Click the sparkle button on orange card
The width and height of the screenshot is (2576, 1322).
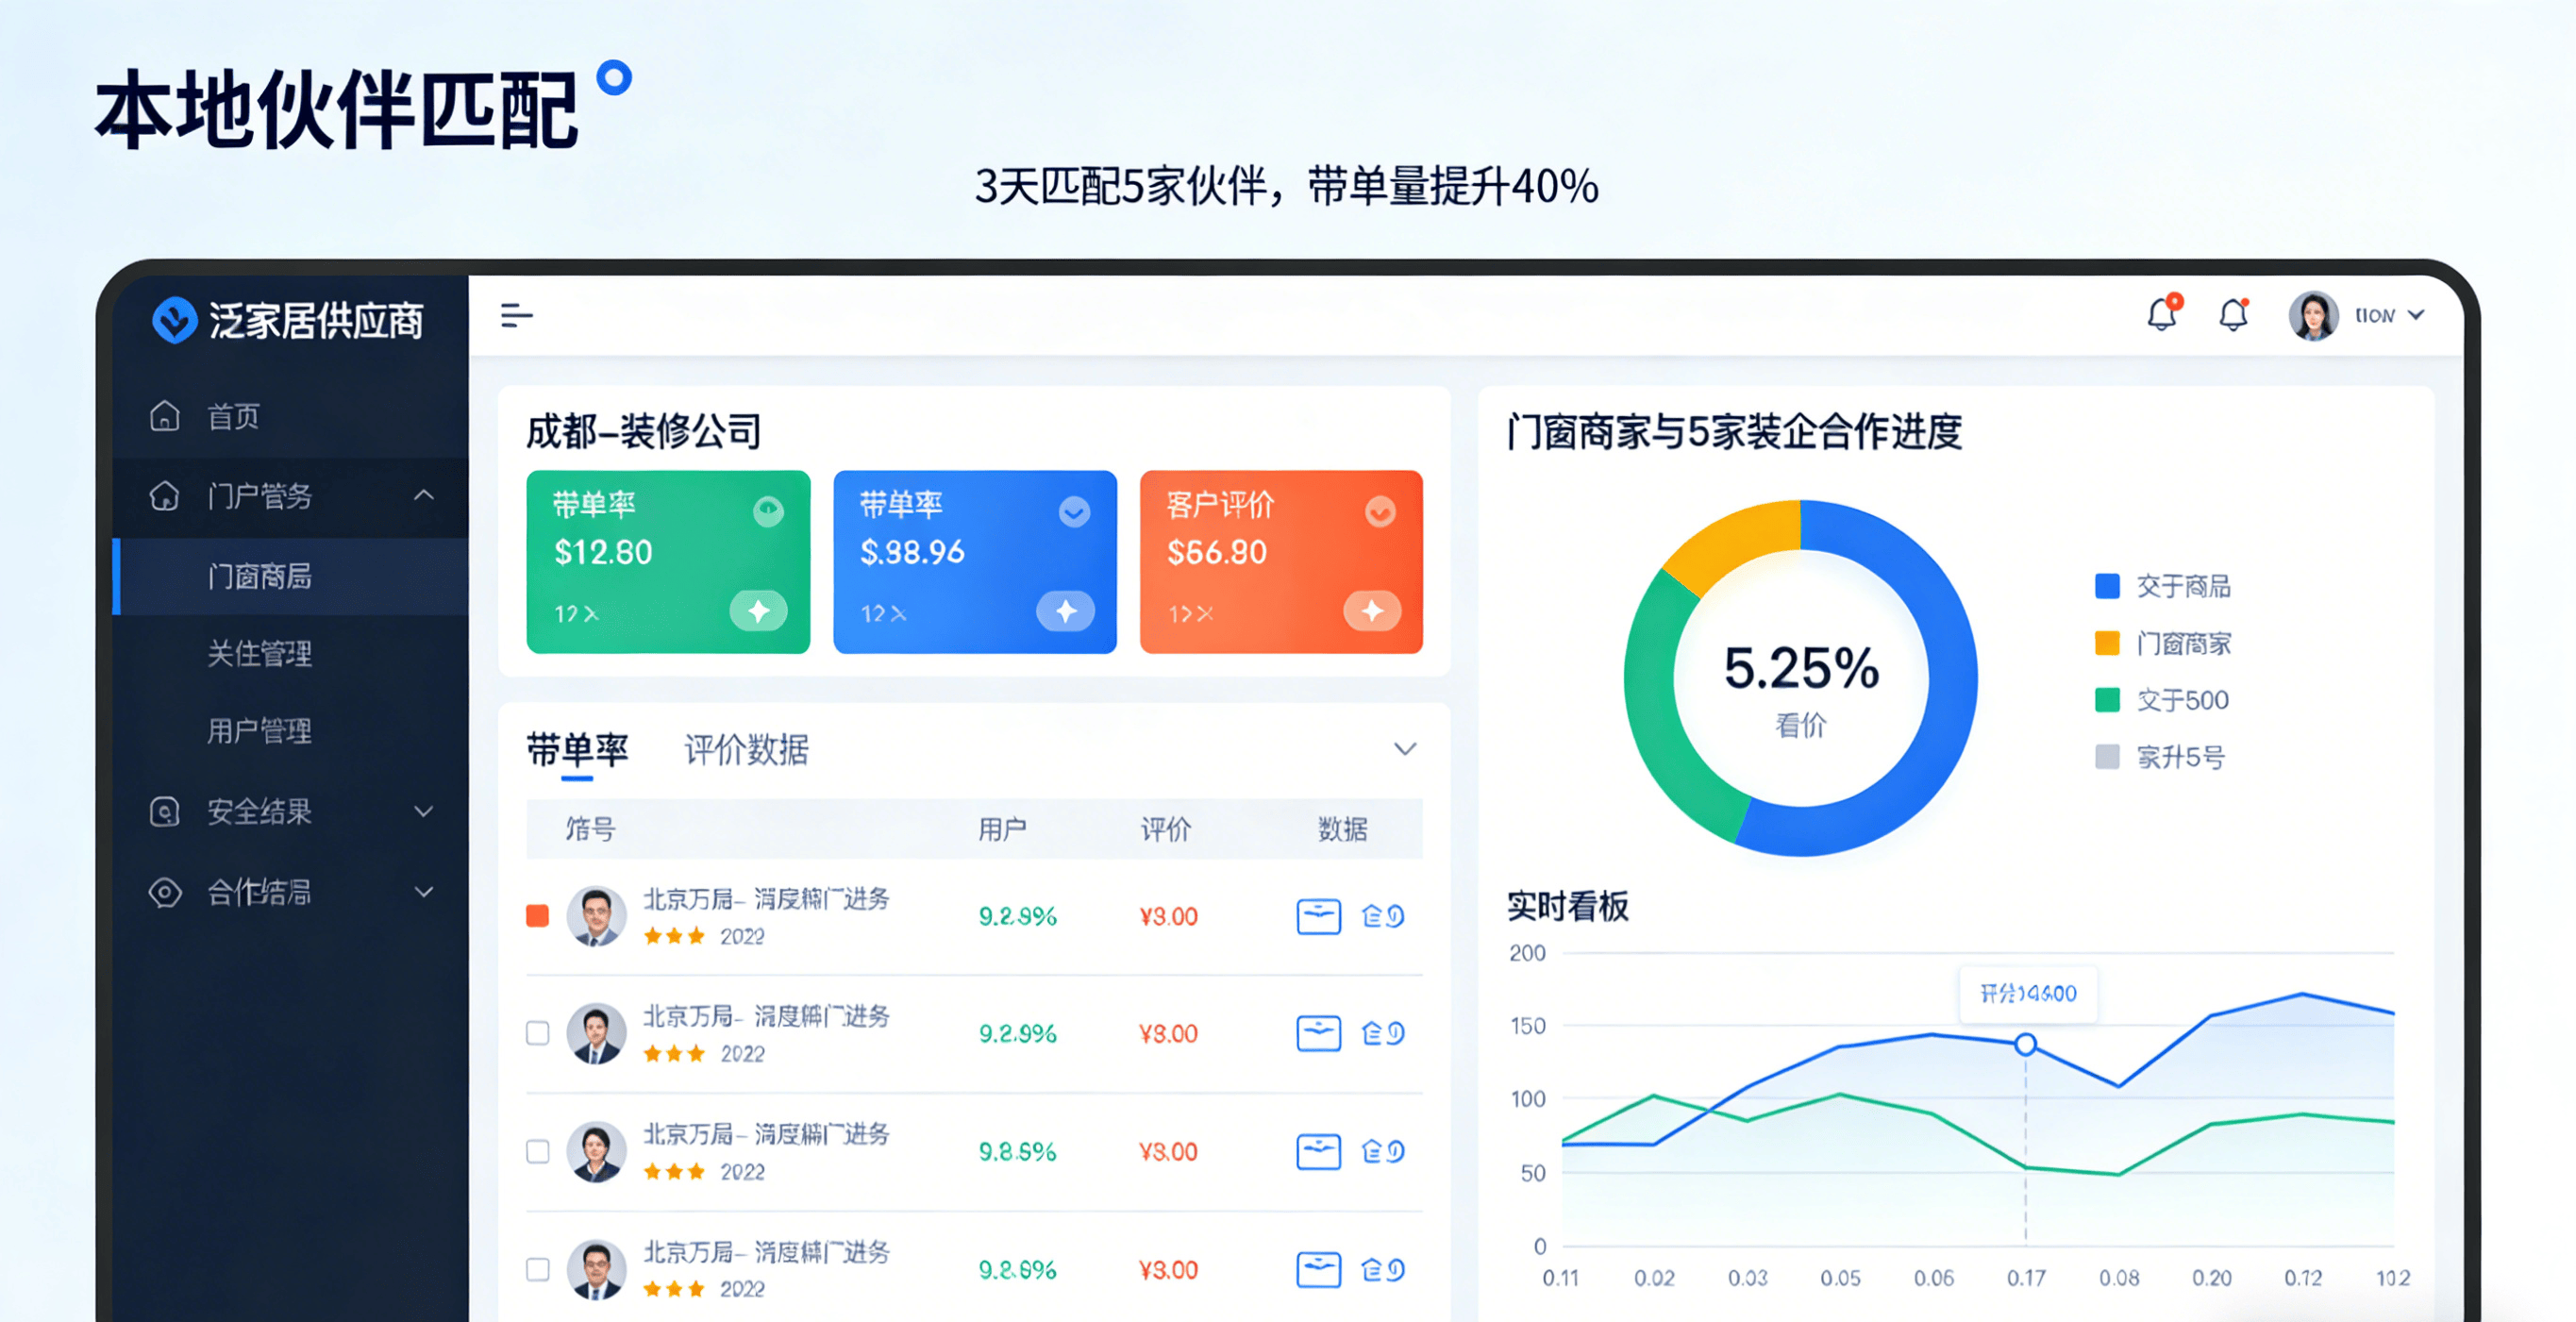pyautogui.click(x=1372, y=611)
